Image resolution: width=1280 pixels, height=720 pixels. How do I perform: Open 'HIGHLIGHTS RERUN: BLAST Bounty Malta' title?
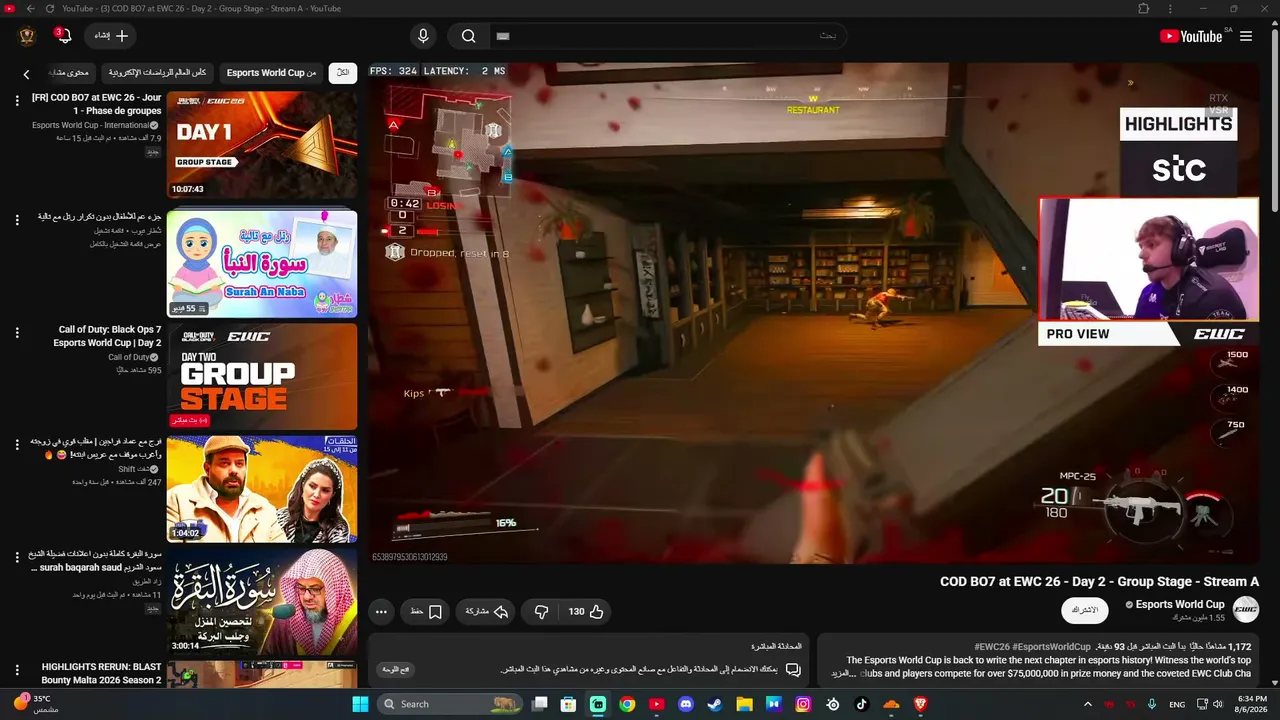tap(101, 673)
